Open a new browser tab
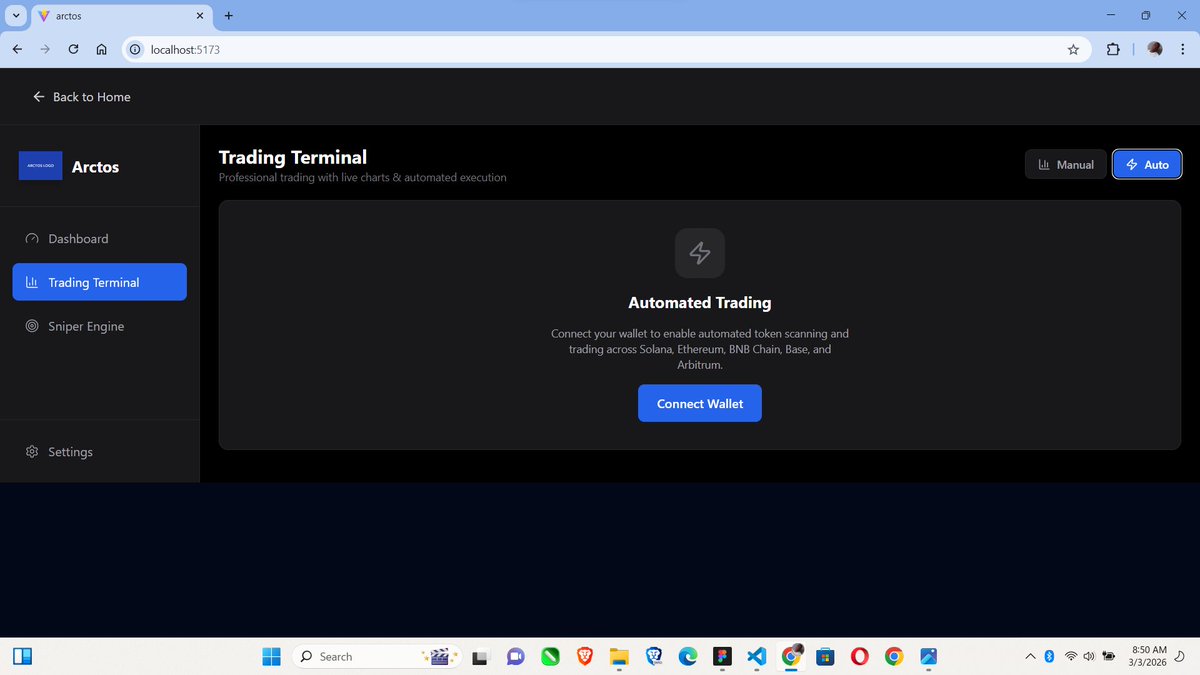The height and width of the screenshot is (675, 1200). [x=229, y=16]
